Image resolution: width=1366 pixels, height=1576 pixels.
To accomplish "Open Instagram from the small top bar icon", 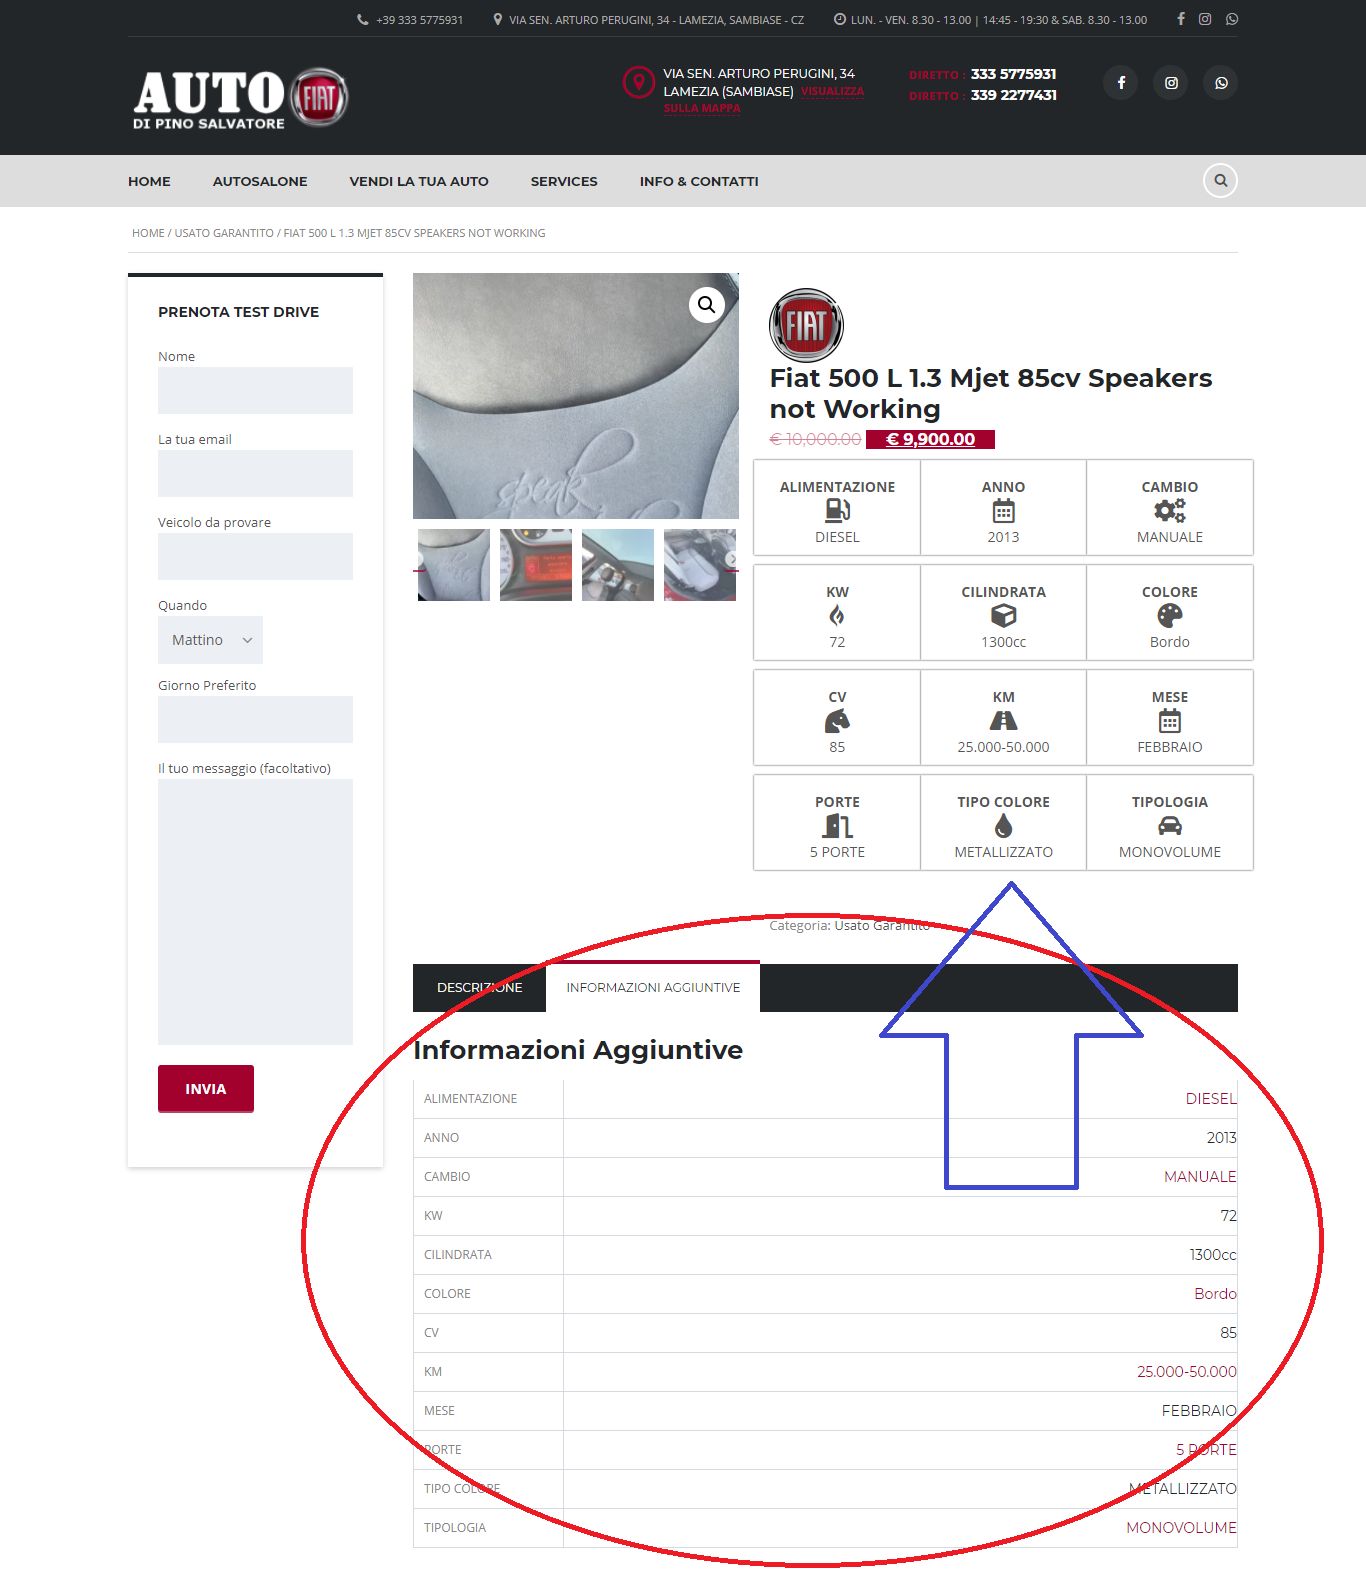I will click(1206, 19).
